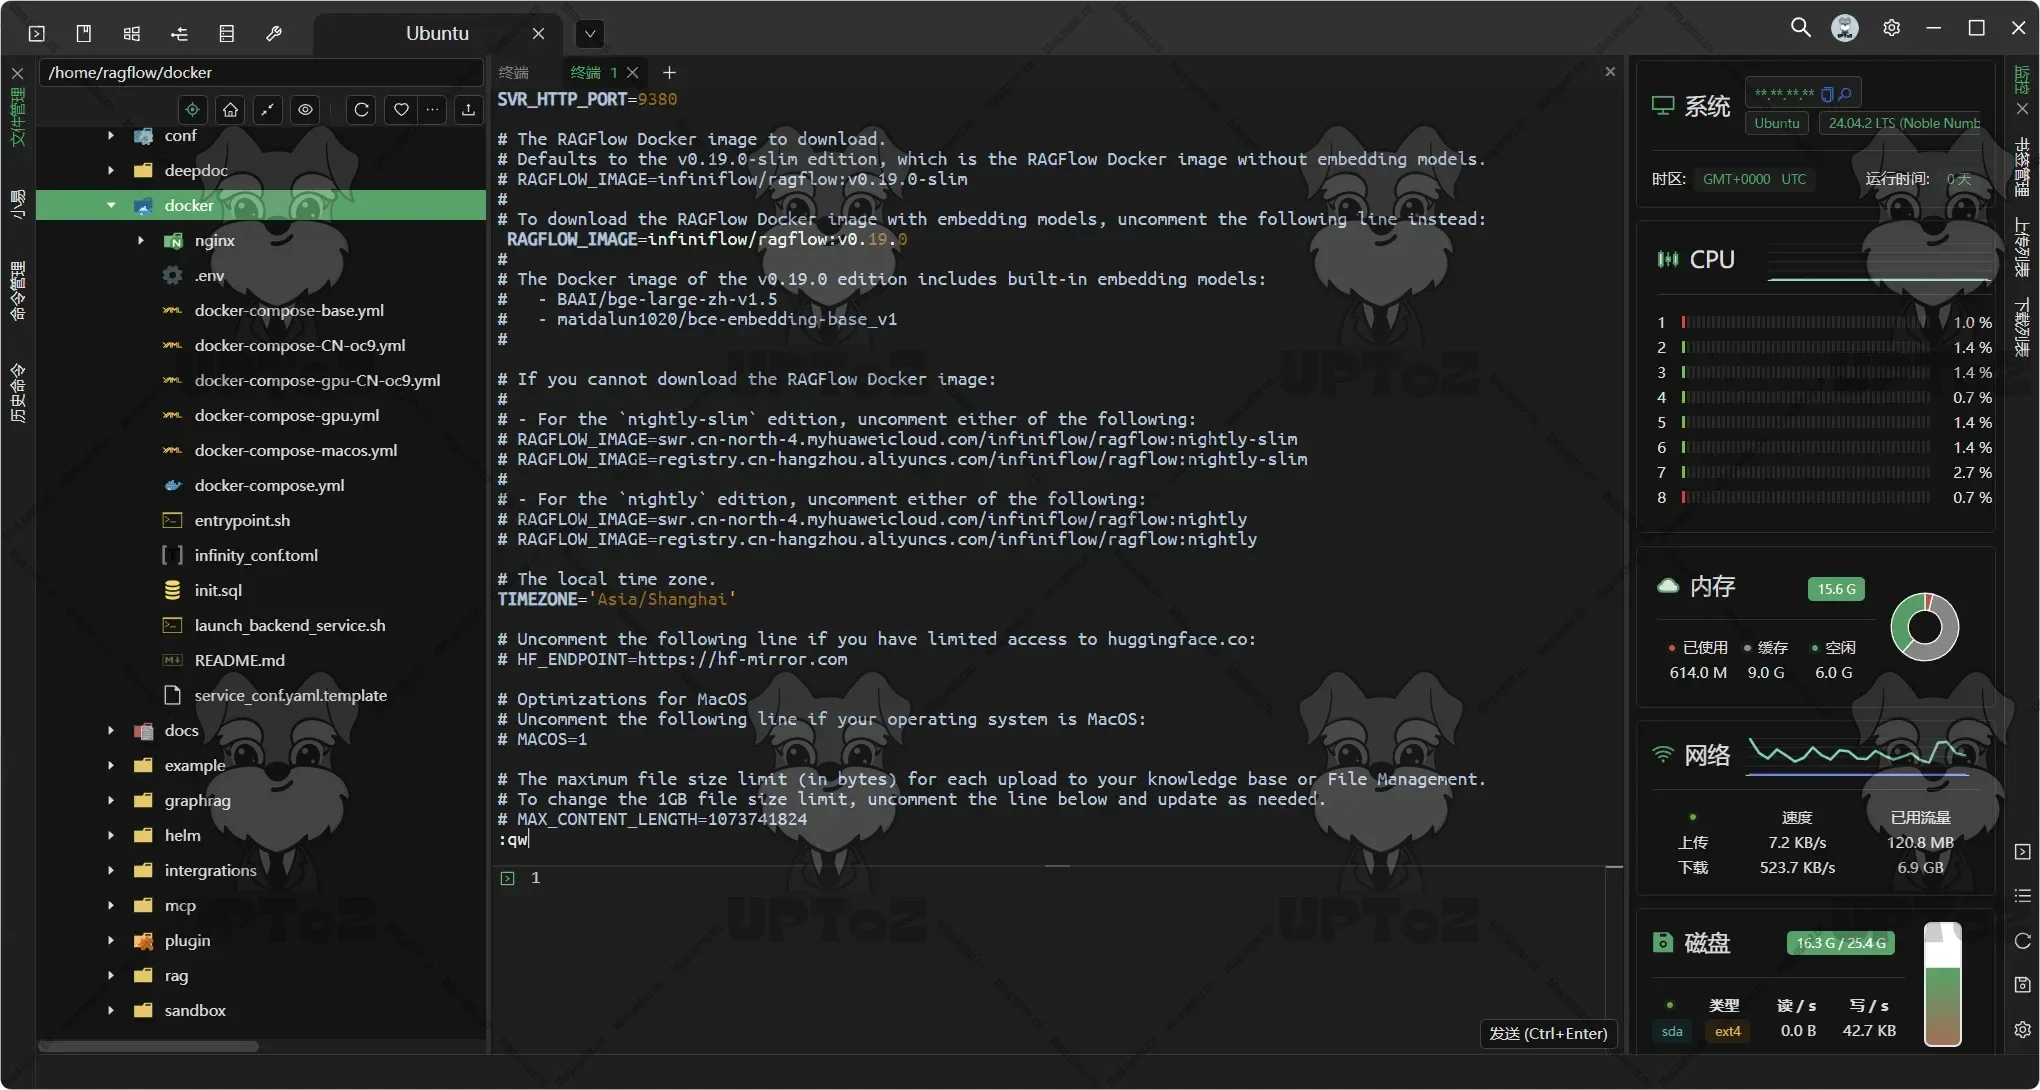
Task: Click the disk usage vertical bar
Action: [x=1942, y=984]
